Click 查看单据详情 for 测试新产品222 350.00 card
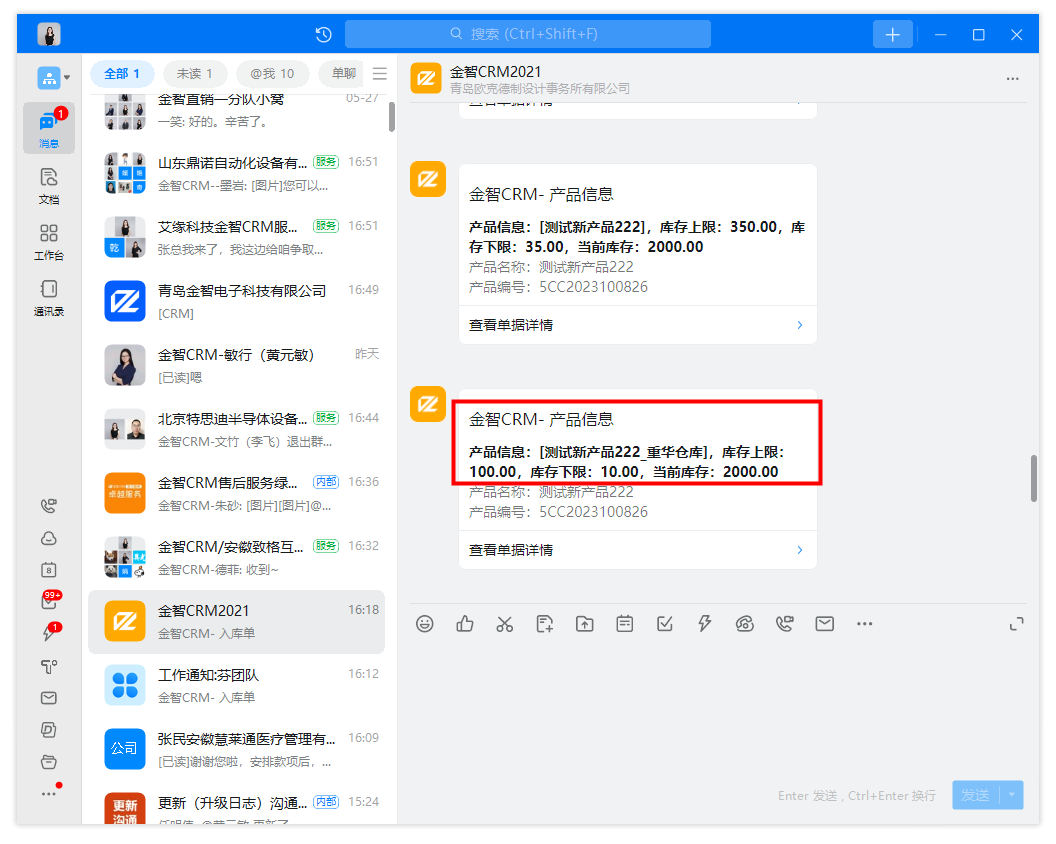Viewport: 1056px width, 844px height. pyautogui.click(x=638, y=325)
